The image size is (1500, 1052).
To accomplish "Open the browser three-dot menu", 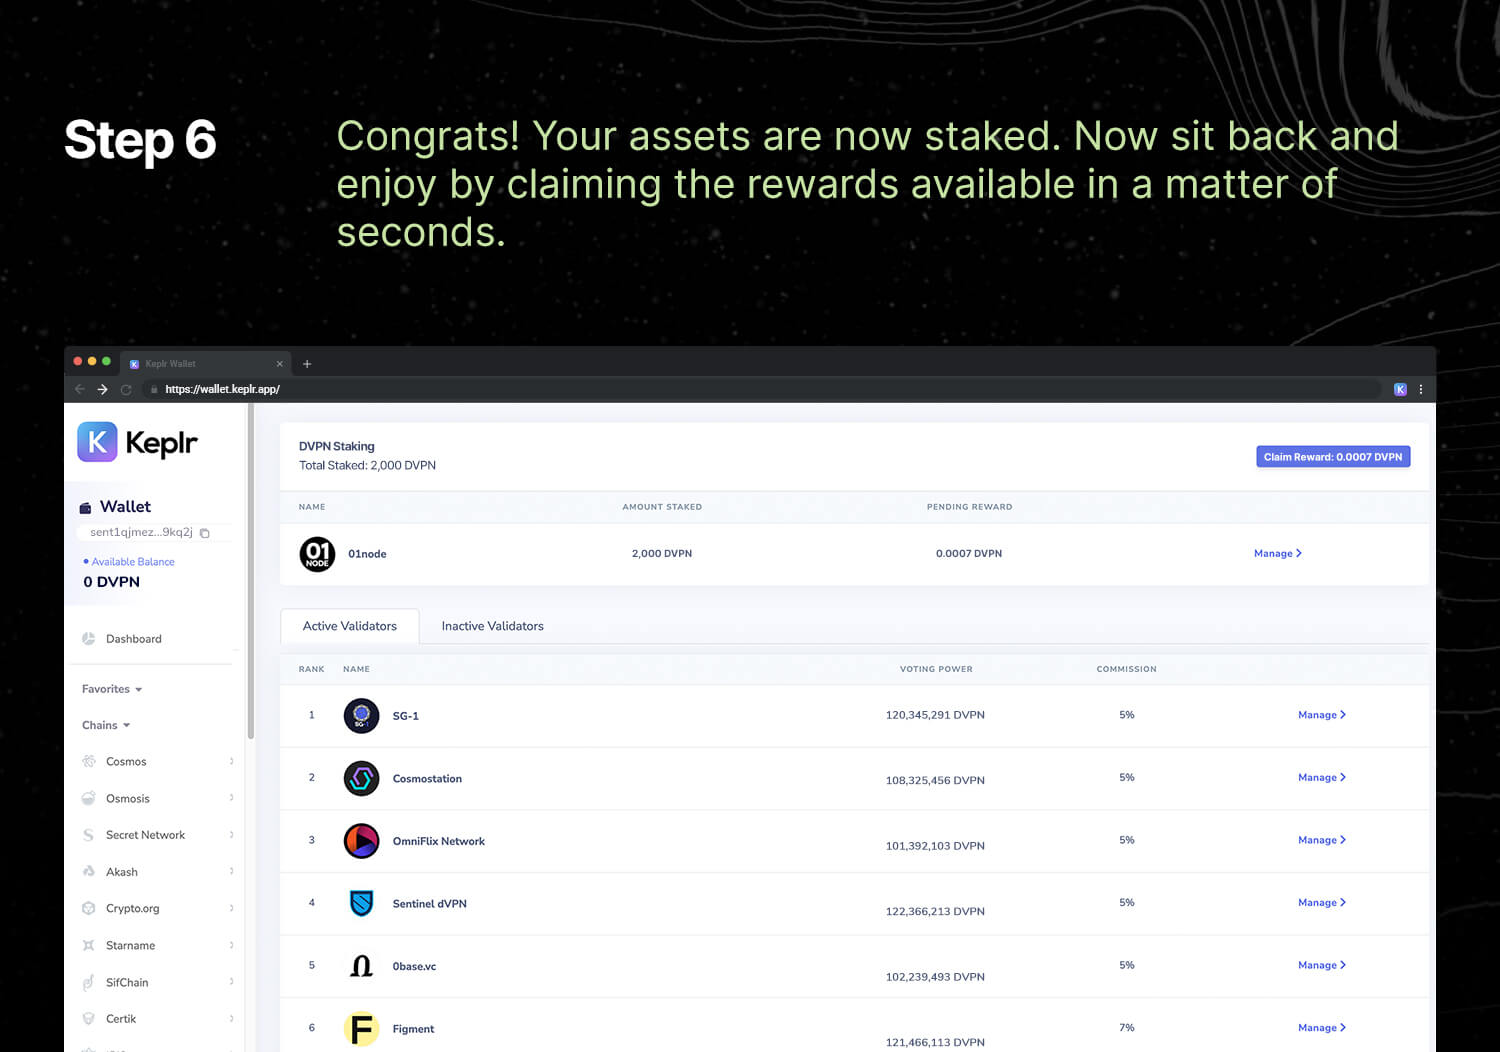I will pyautogui.click(x=1420, y=389).
